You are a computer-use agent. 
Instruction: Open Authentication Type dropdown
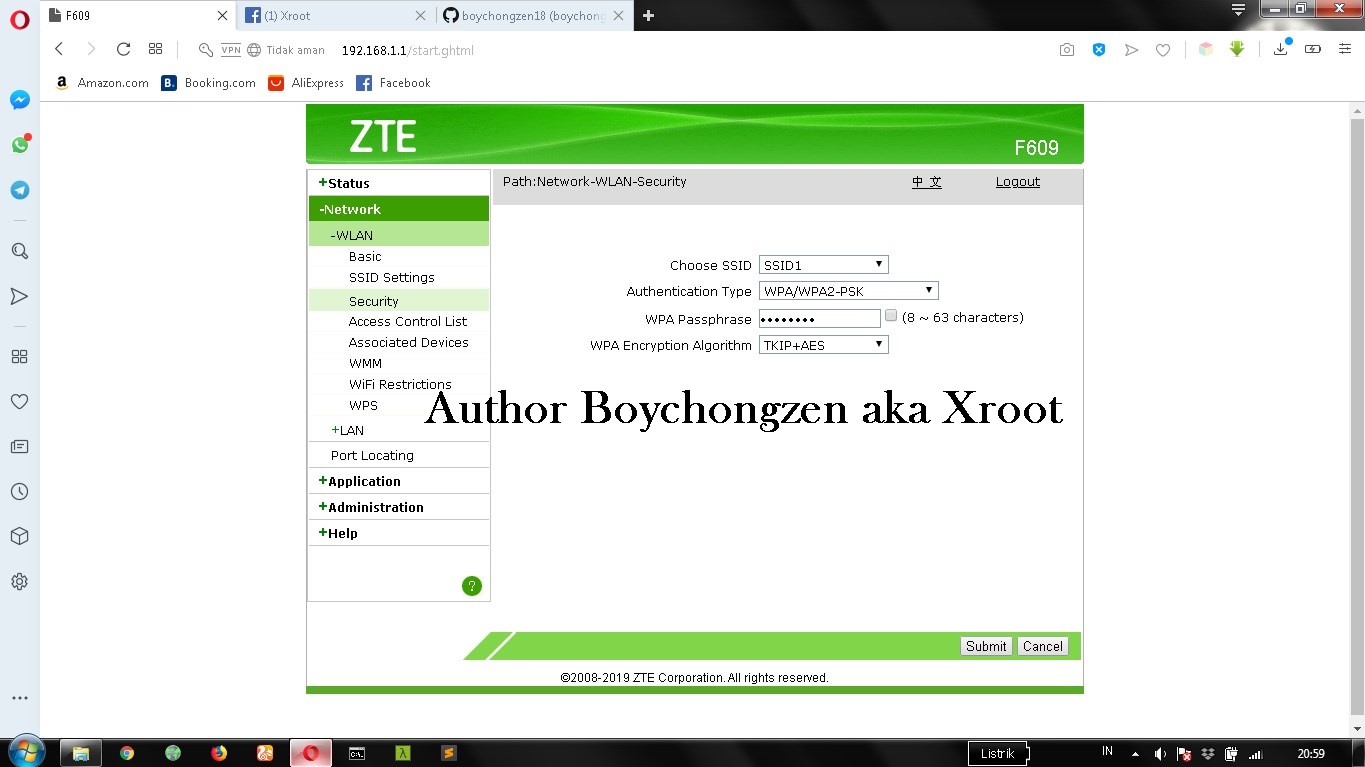pyautogui.click(x=848, y=291)
